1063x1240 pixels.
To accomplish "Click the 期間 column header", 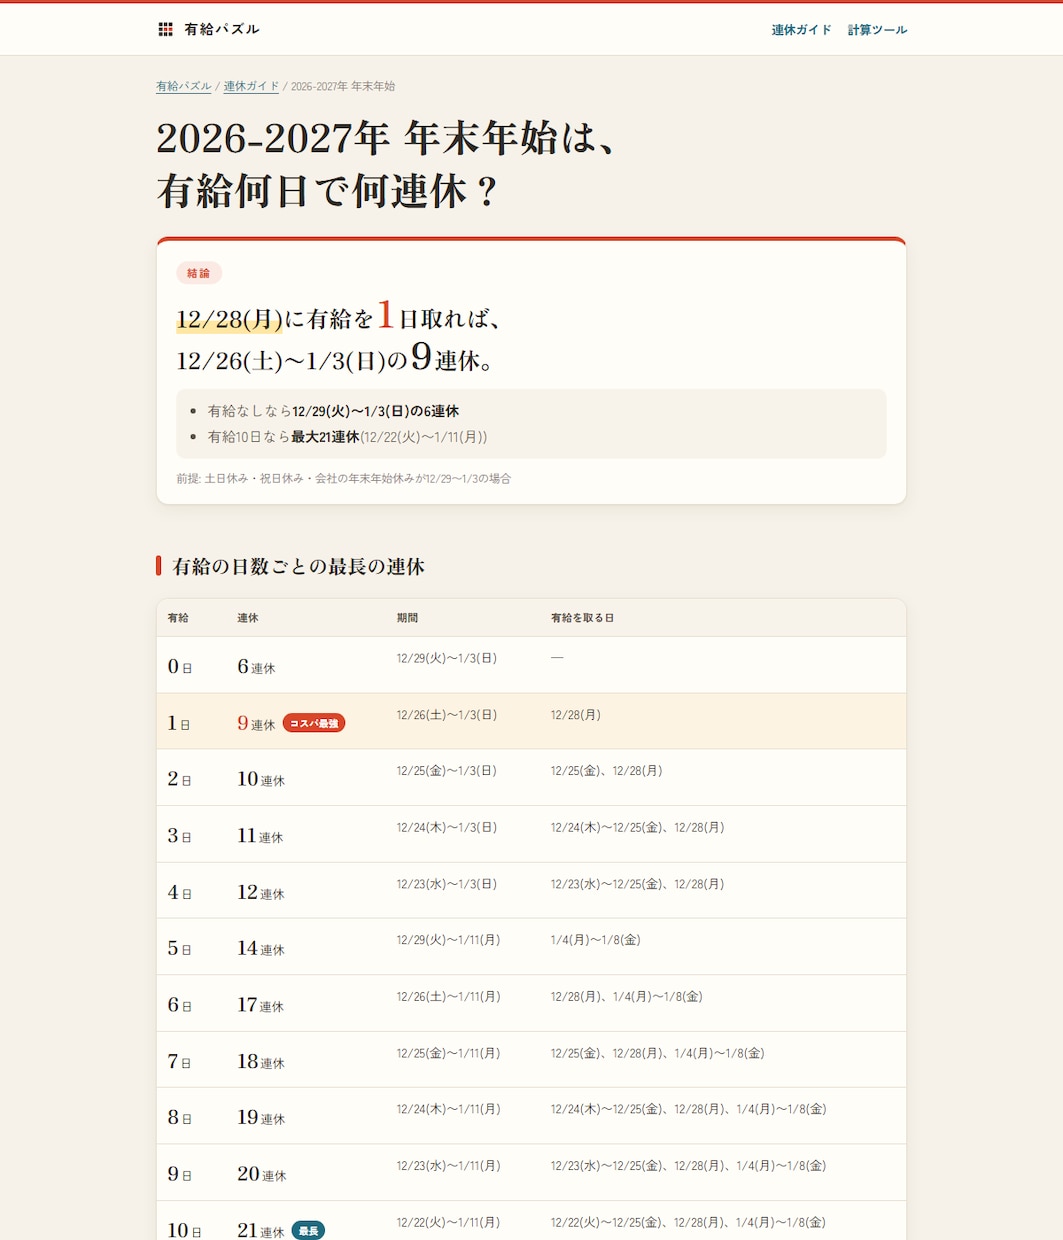I will tap(407, 618).
